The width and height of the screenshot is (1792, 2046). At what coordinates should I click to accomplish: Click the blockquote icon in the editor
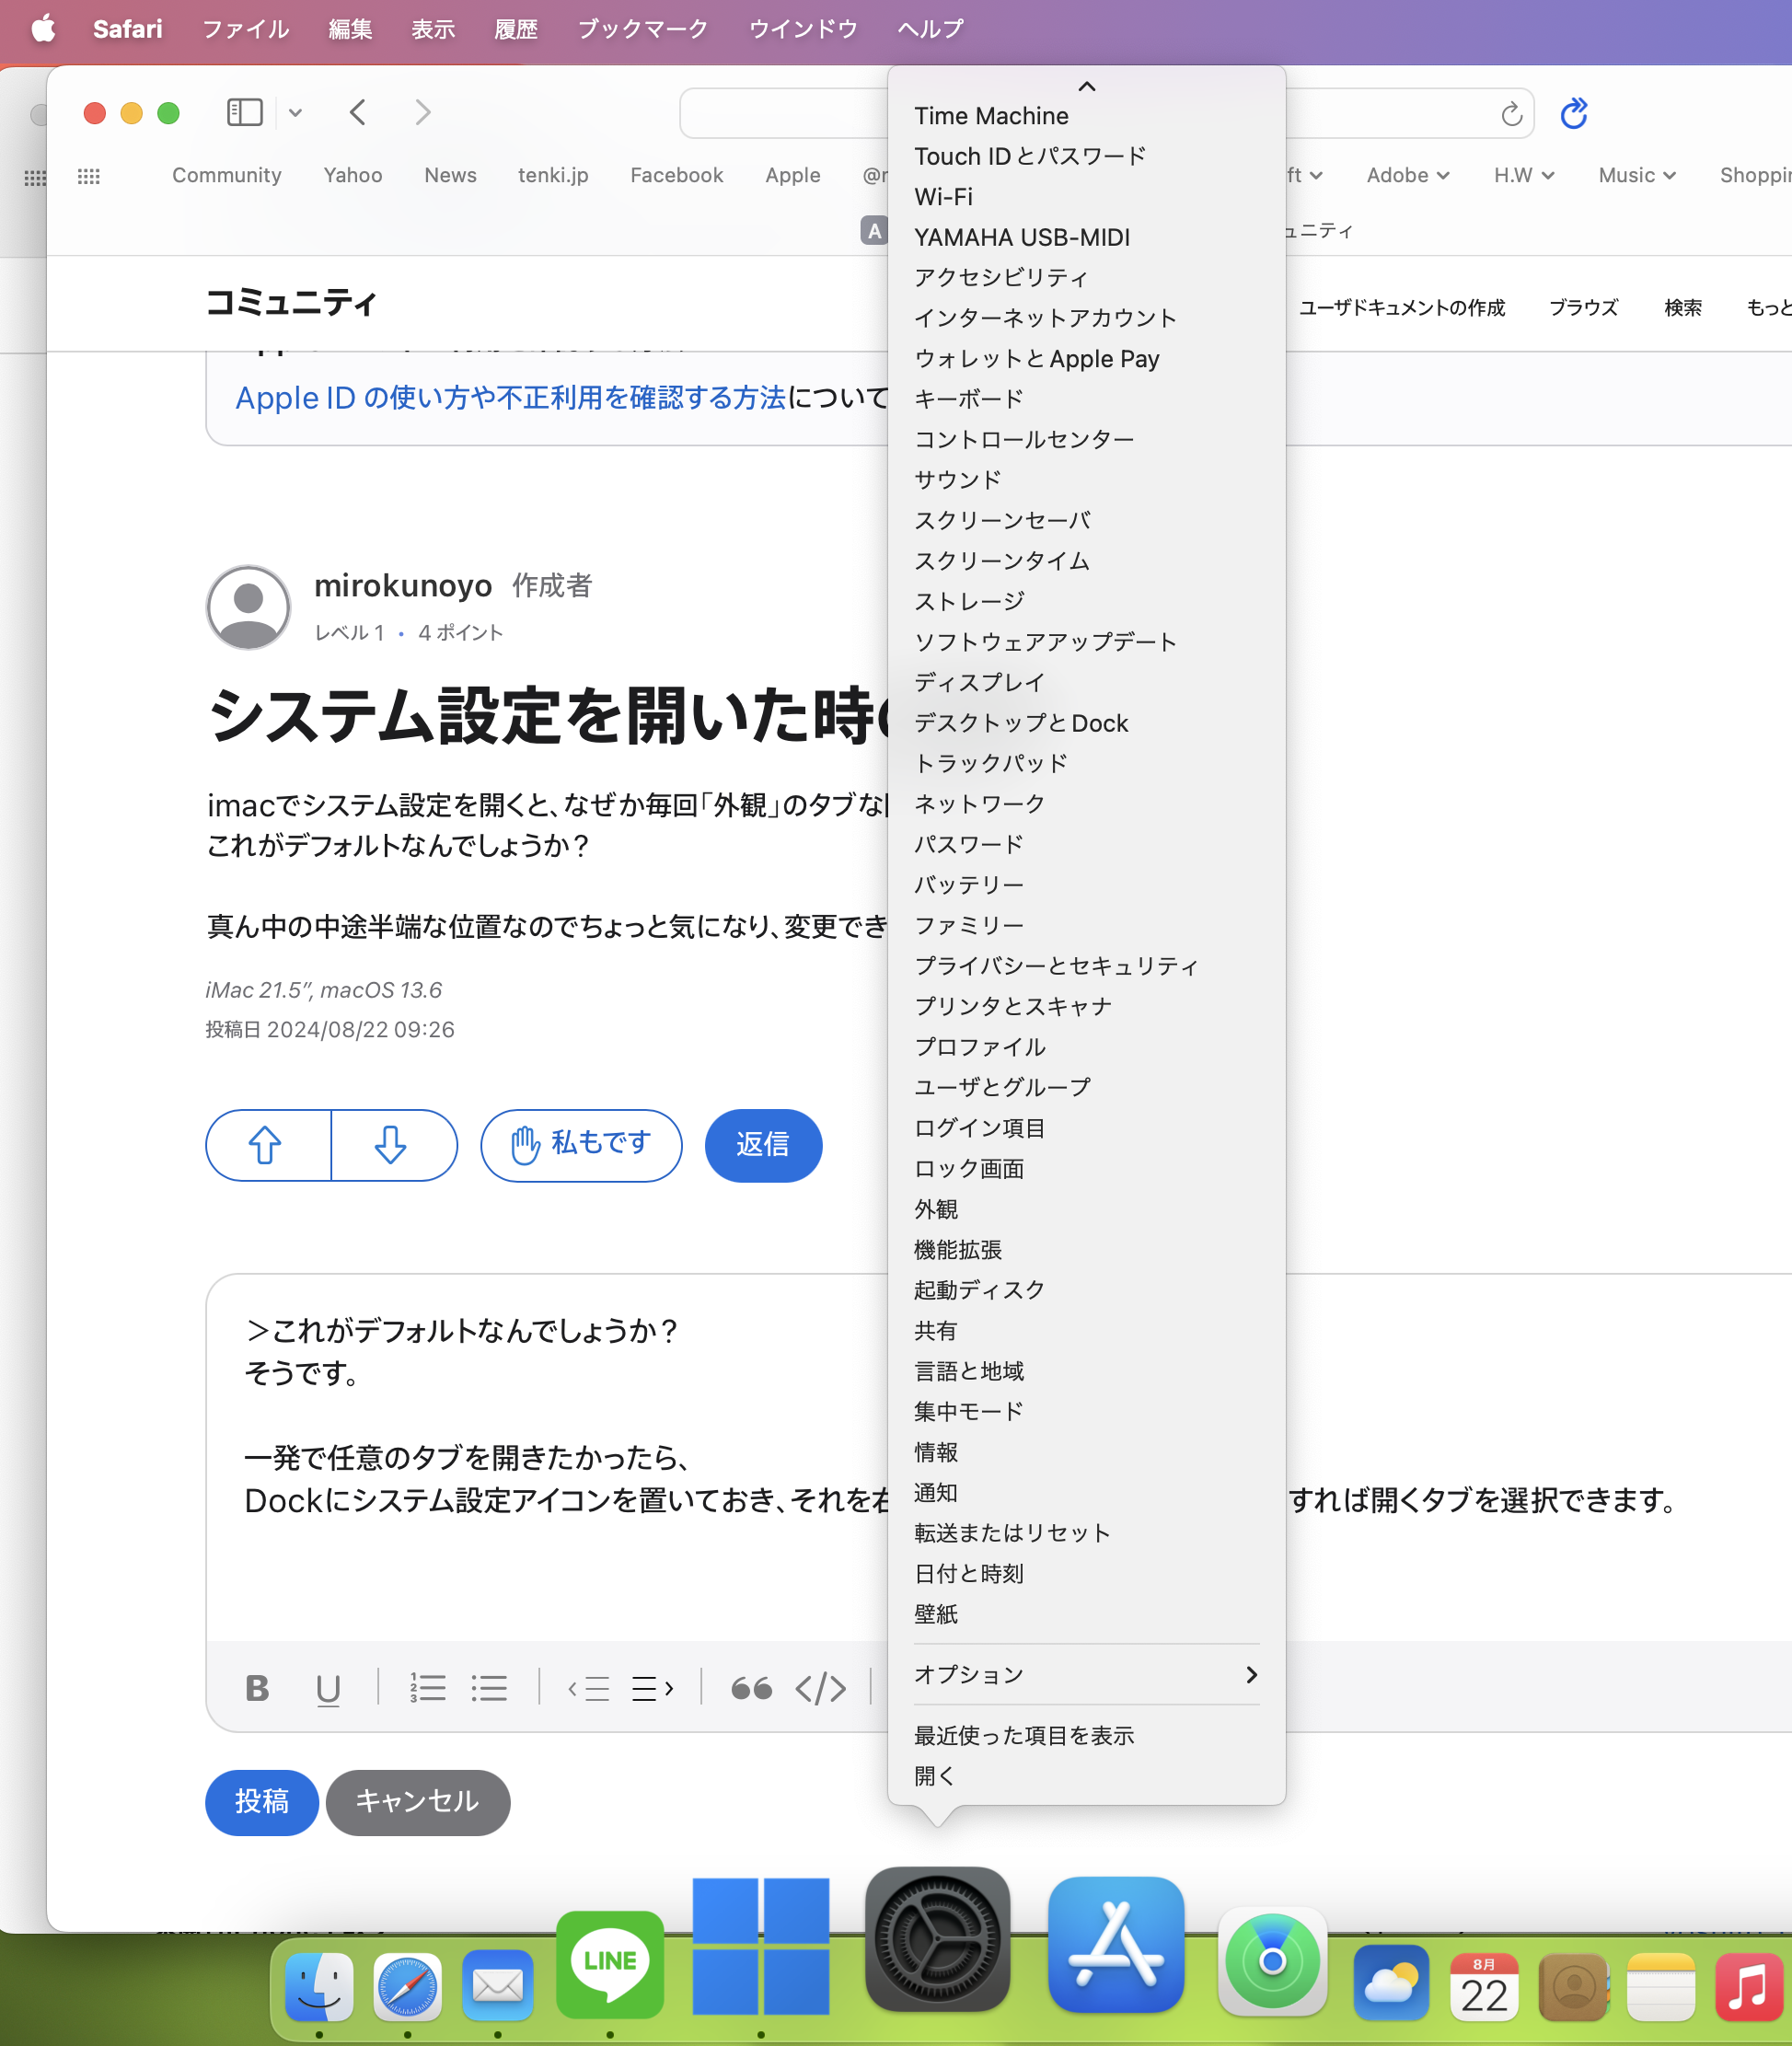pos(751,1689)
